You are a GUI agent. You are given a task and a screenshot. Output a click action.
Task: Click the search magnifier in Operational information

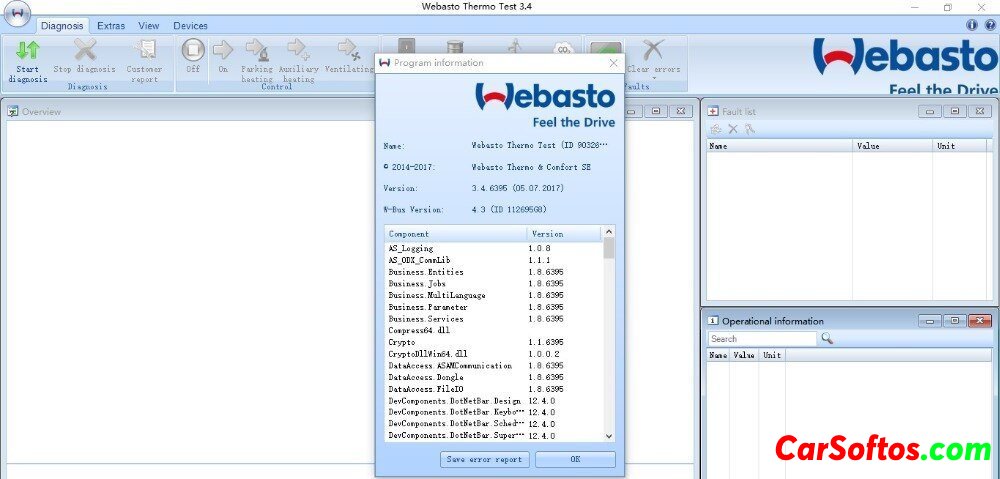click(x=827, y=339)
